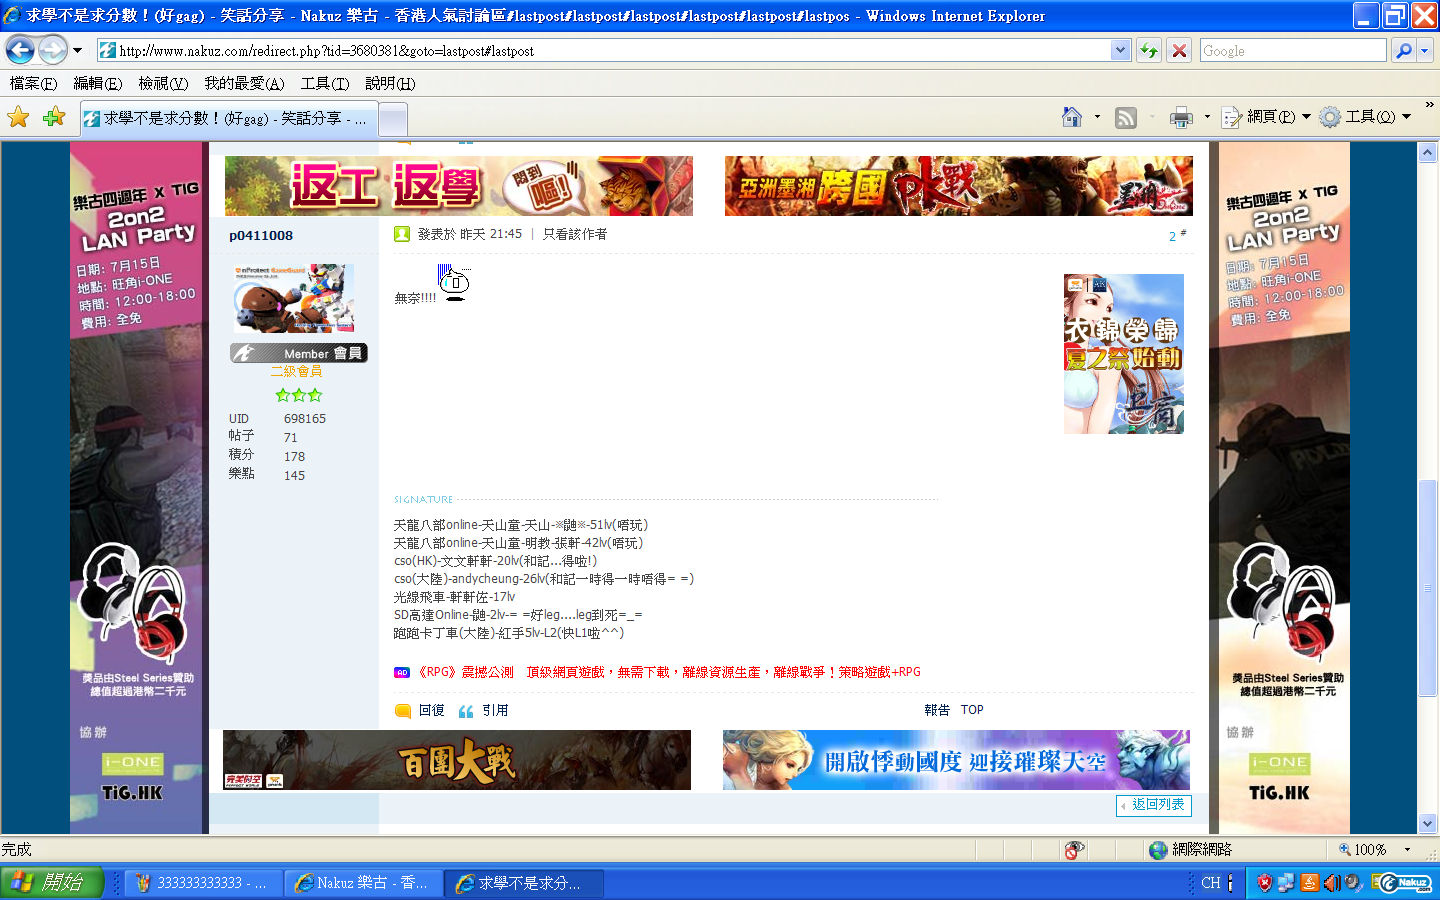
Task: Click the RSS feeds icon
Action: coord(1126,117)
